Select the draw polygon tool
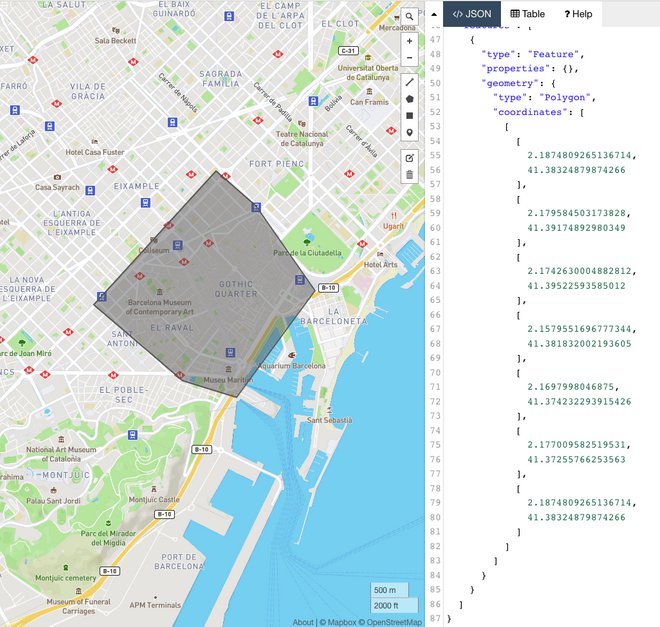The width and height of the screenshot is (660, 627). tap(409, 99)
